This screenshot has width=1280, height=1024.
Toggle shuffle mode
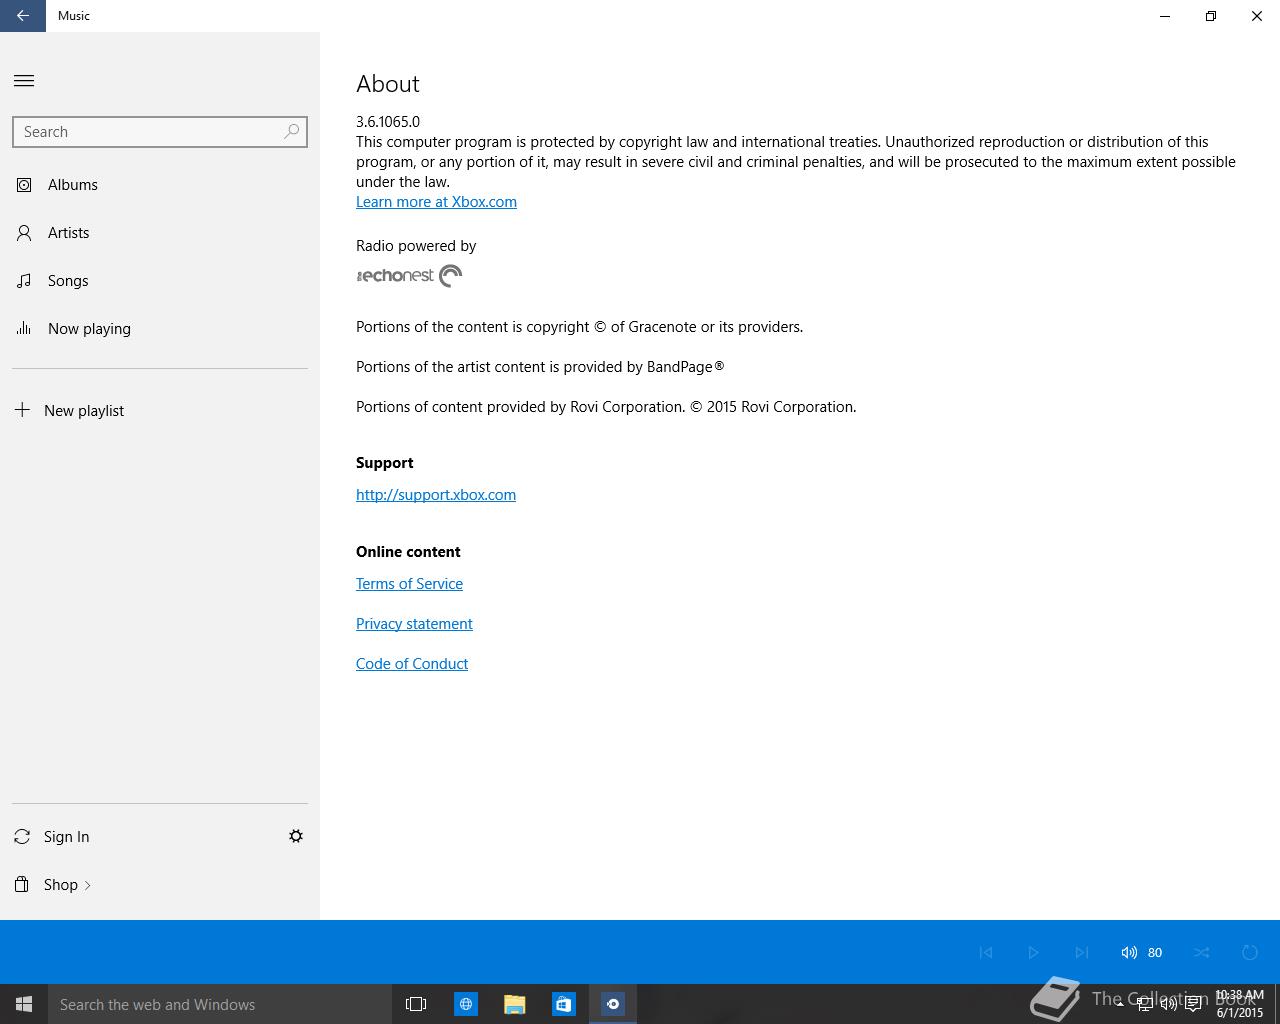pos(1201,952)
